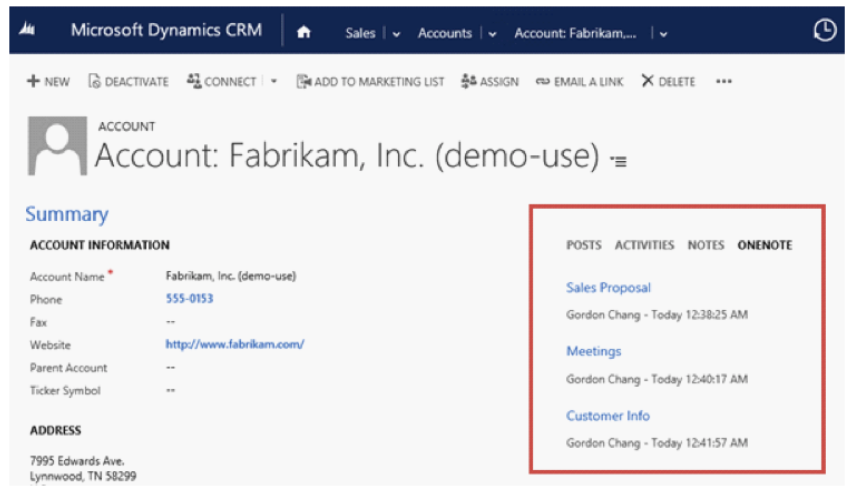Screen dimensions: 854x496
Task: Click the Email a Link chain icon
Action: 542,82
